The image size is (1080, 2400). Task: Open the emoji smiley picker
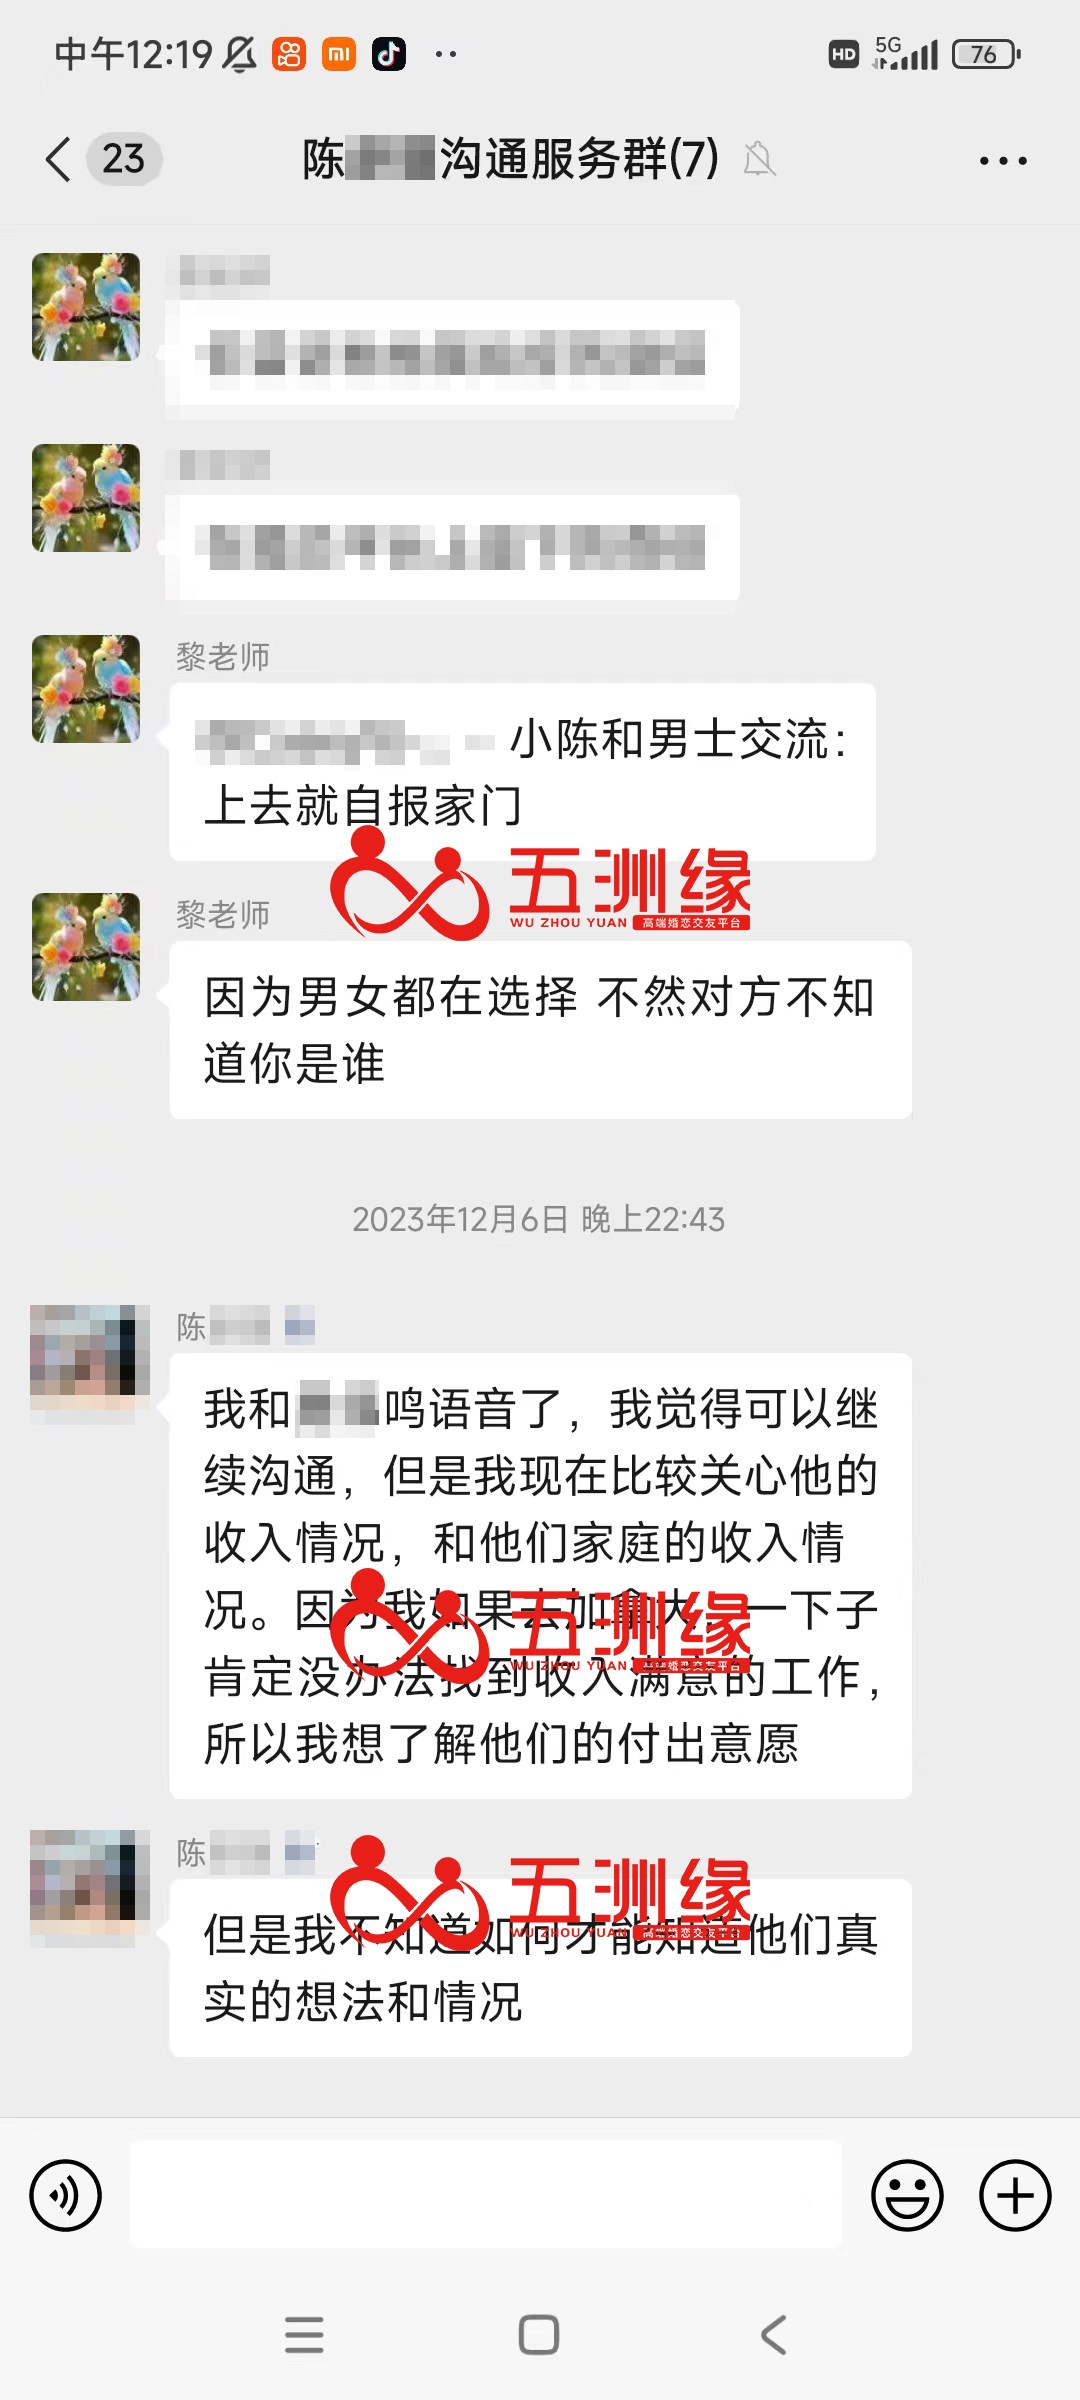click(907, 2196)
